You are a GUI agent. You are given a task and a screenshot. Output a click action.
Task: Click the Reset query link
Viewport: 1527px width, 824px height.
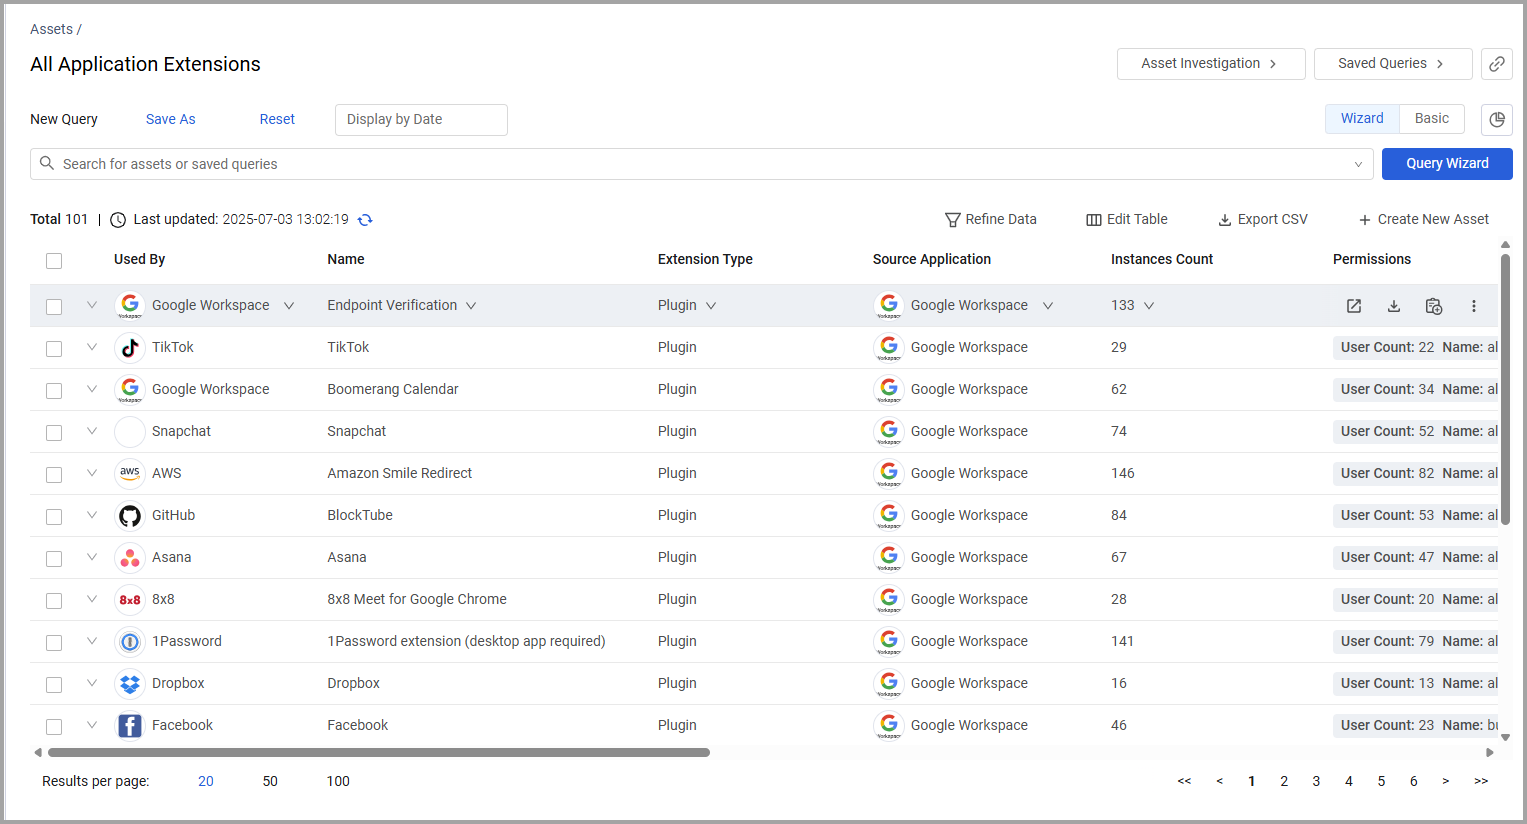[x=277, y=119]
